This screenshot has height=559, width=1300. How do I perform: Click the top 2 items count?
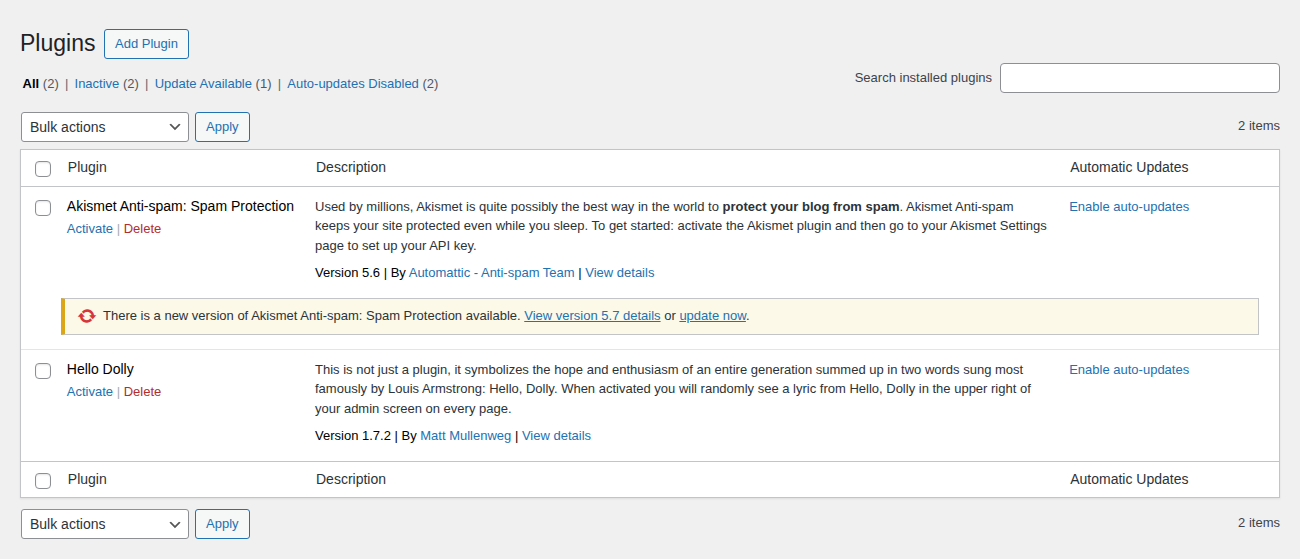point(1259,126)
